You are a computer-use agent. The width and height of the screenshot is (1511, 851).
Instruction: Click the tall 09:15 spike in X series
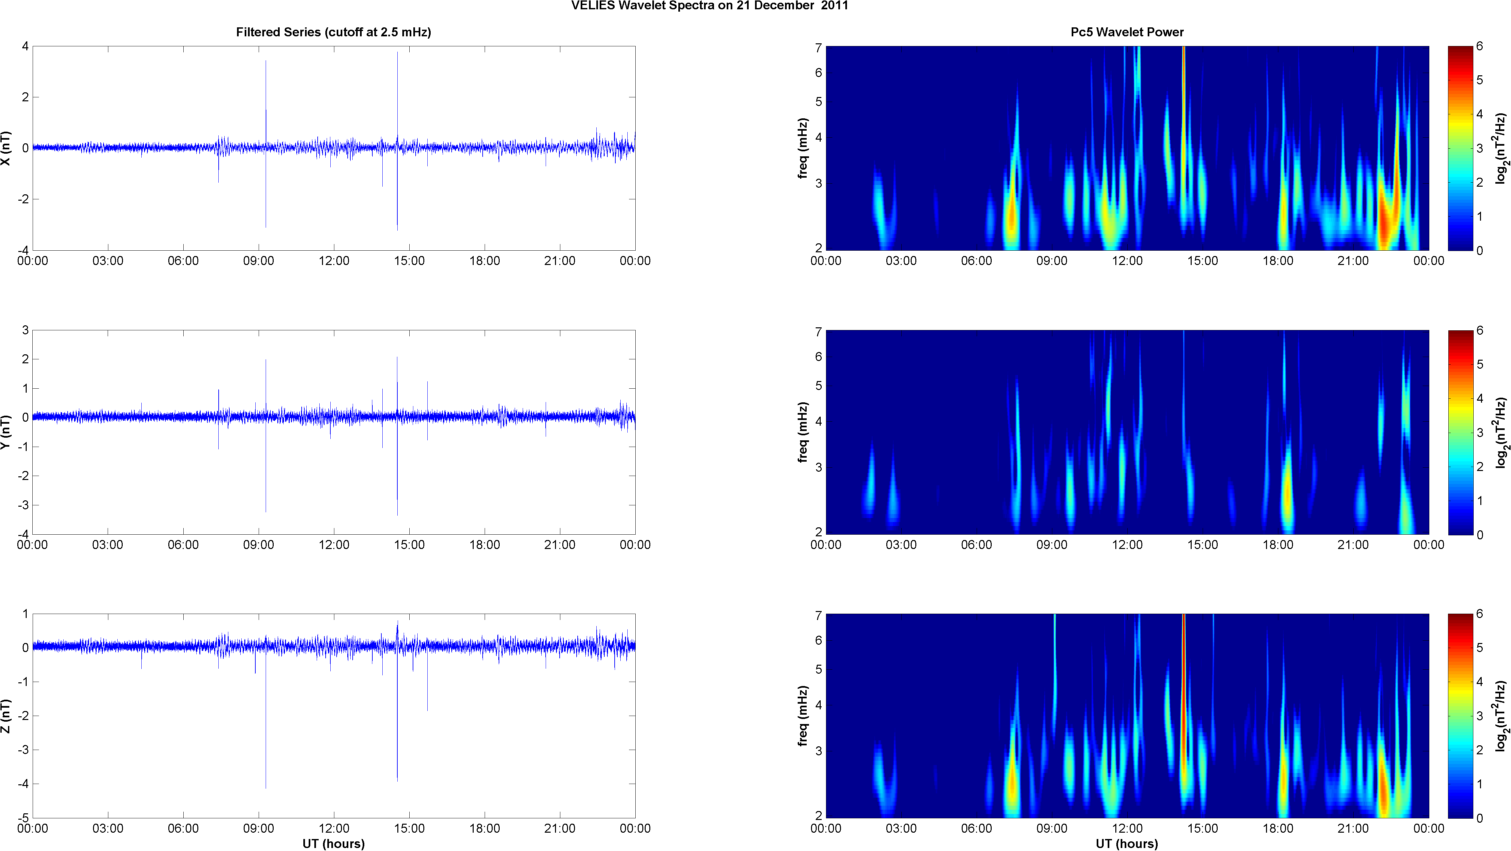[266, 144]
